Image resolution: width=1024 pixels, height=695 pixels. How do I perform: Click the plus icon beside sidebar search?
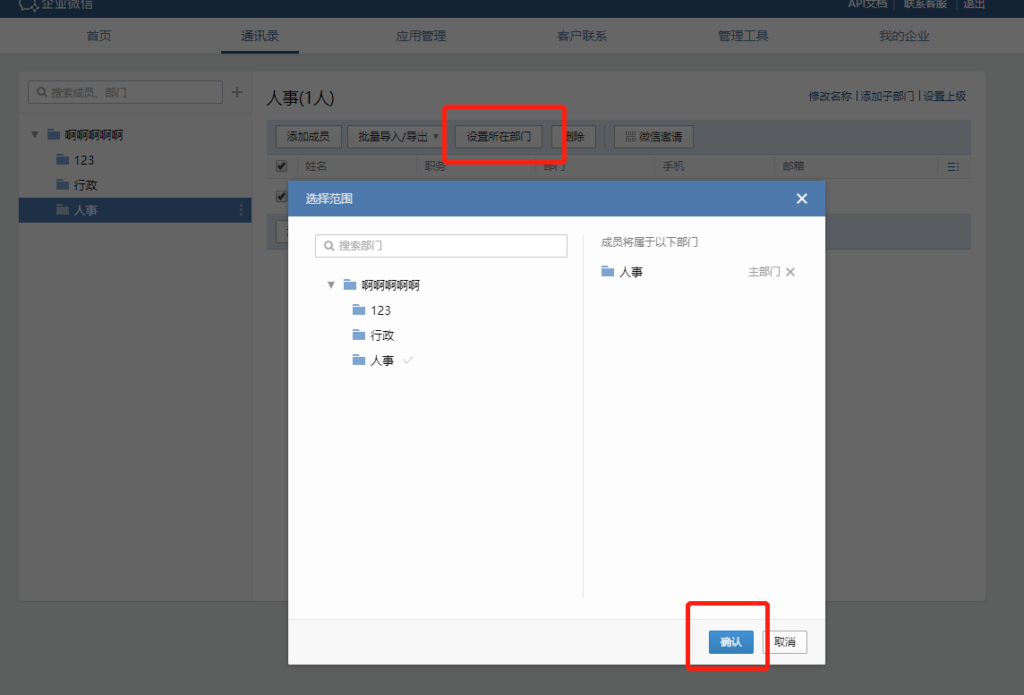[237, 92]
